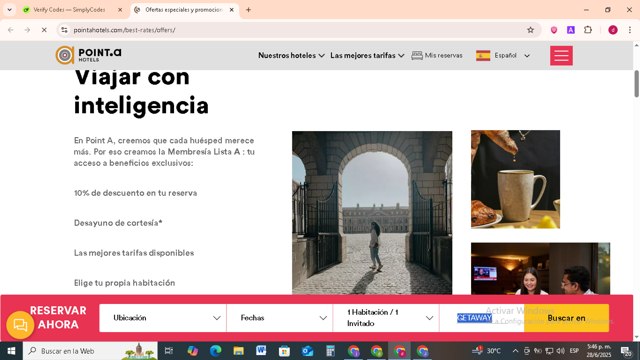The image size is (640, 360).
Task: Launch Microsoft Edge from the taskbar
Action: (x=216, y=351)
